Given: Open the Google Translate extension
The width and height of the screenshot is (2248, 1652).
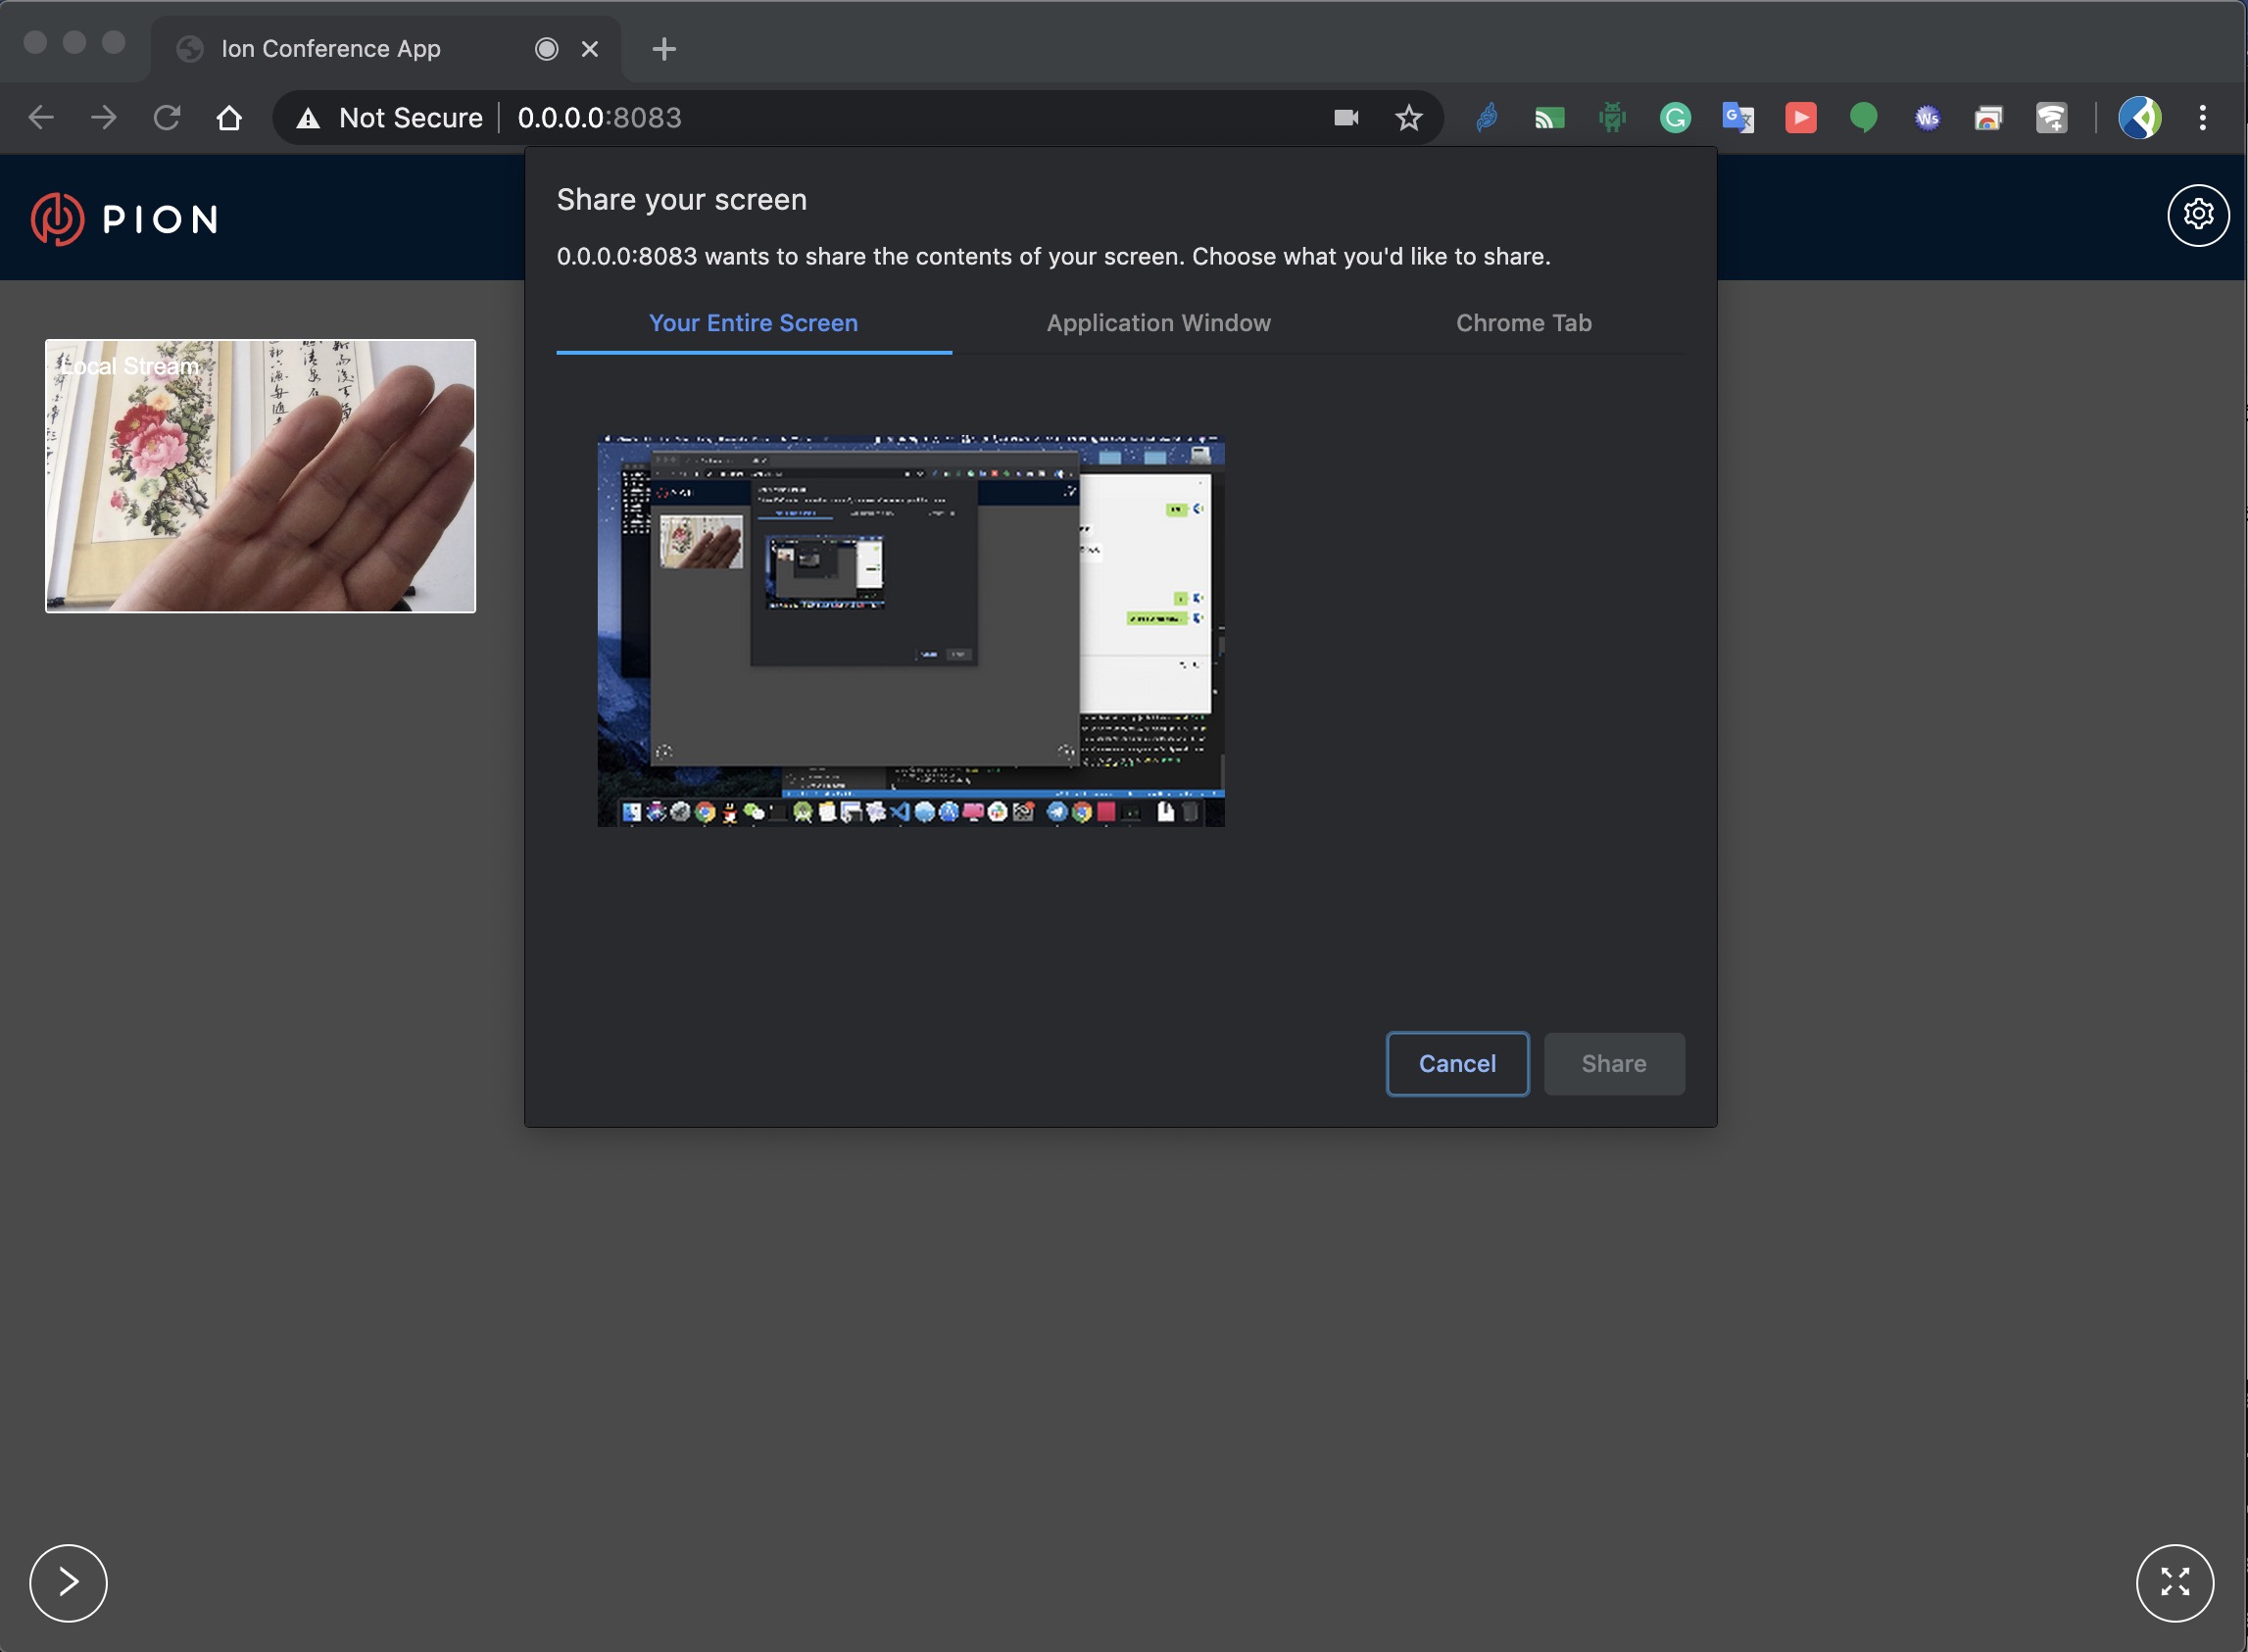Looking at the screenshot, I should 1737,118.
